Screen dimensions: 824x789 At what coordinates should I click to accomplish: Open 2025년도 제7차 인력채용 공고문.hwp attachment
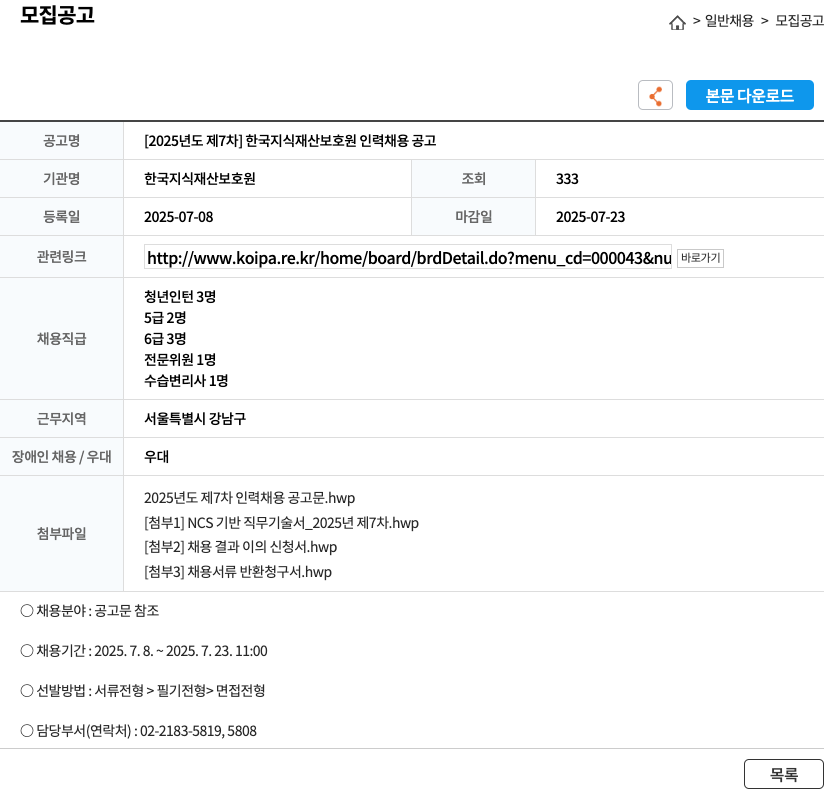(x=250, y=498)
